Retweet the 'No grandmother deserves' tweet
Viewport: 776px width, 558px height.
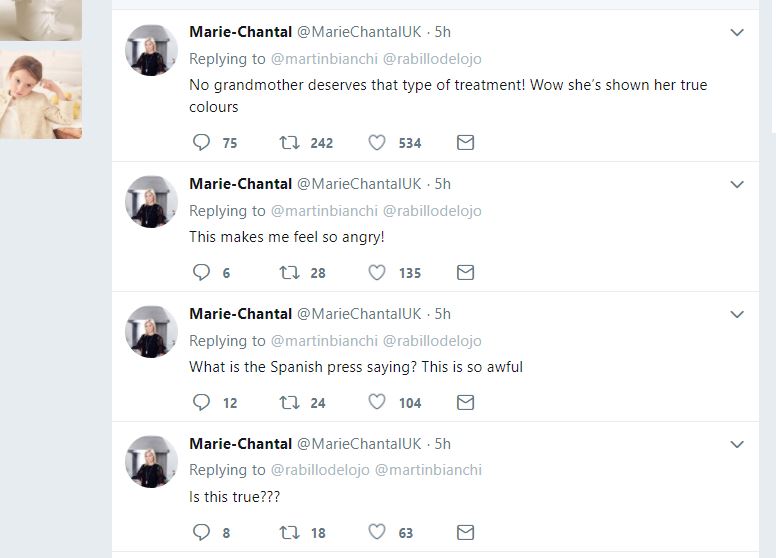pos(290,143)
